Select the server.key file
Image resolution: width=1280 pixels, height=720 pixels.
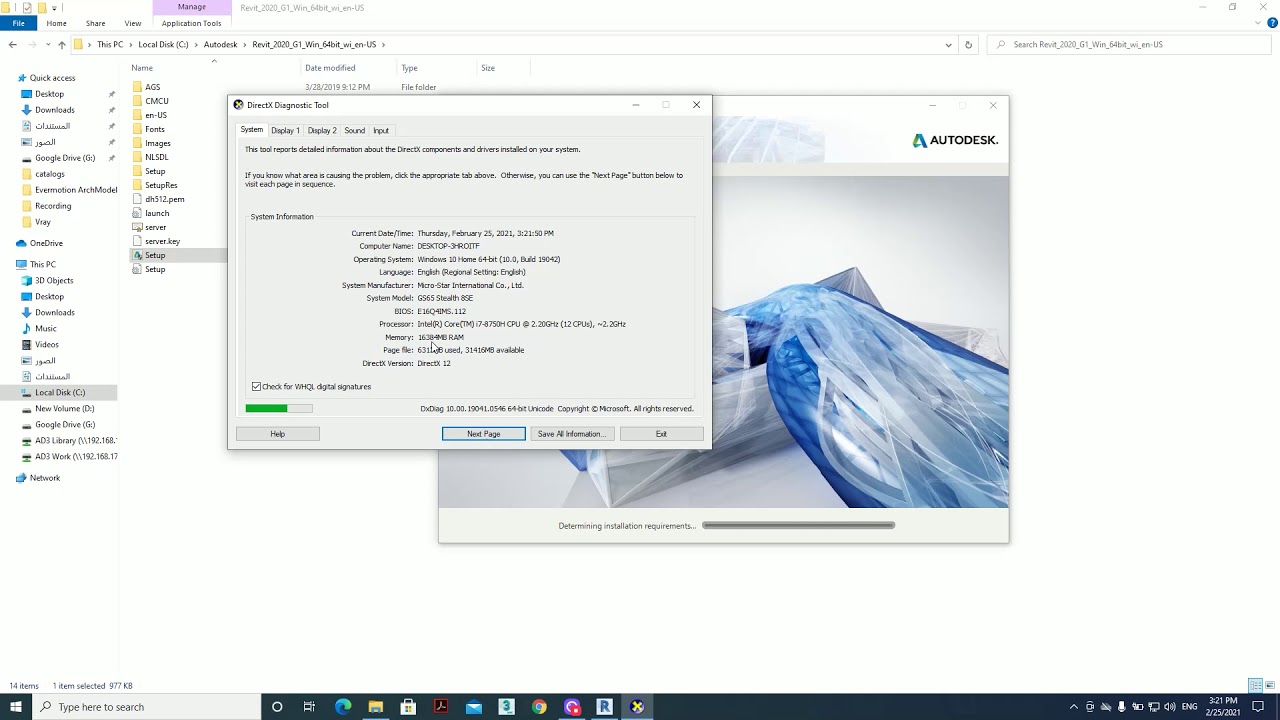162,241
